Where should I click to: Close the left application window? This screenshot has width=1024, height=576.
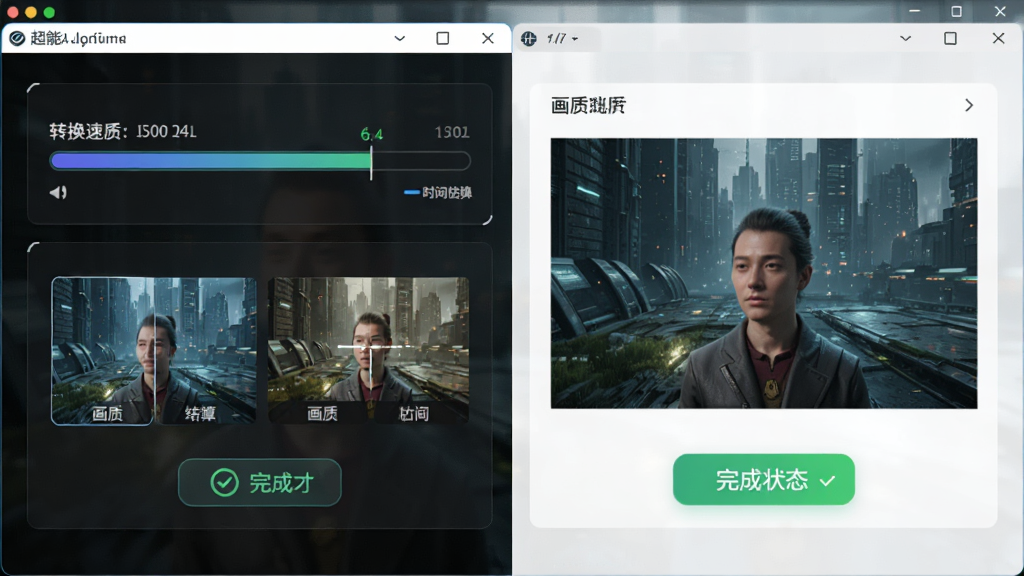487,39
